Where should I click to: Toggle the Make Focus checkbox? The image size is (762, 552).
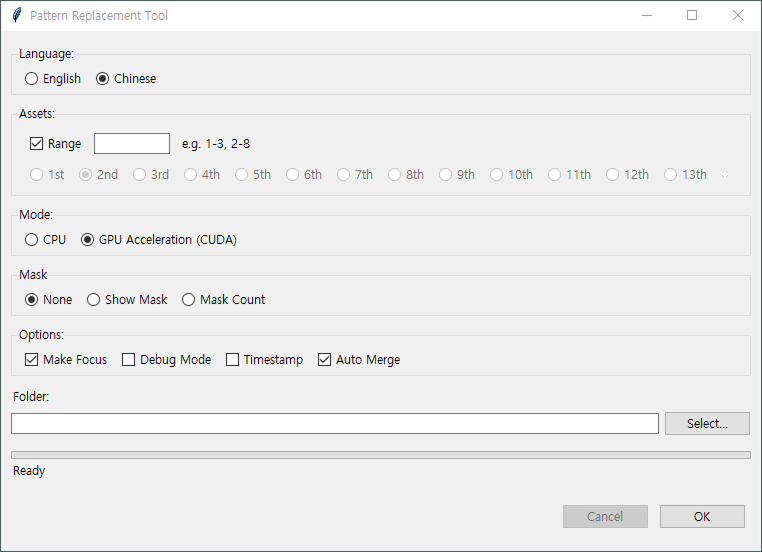coord(31,360)
